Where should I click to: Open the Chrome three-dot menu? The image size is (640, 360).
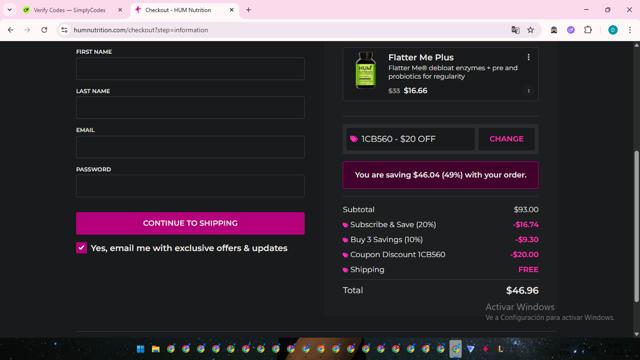click(x=630, y=30)
